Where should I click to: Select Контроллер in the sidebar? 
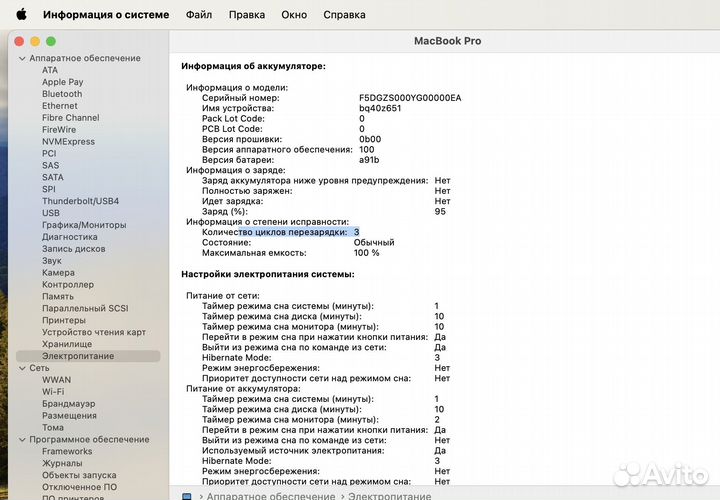click(x=68, y=285)
